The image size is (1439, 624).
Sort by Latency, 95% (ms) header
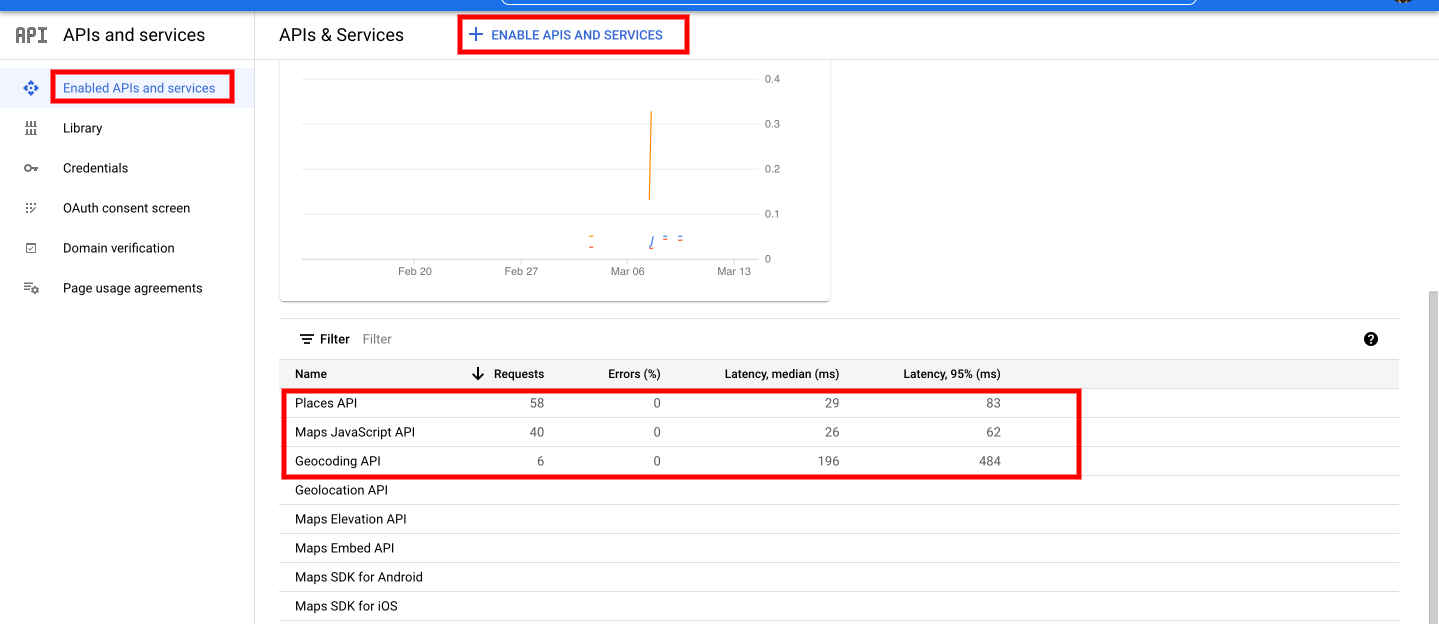[952, 374]
